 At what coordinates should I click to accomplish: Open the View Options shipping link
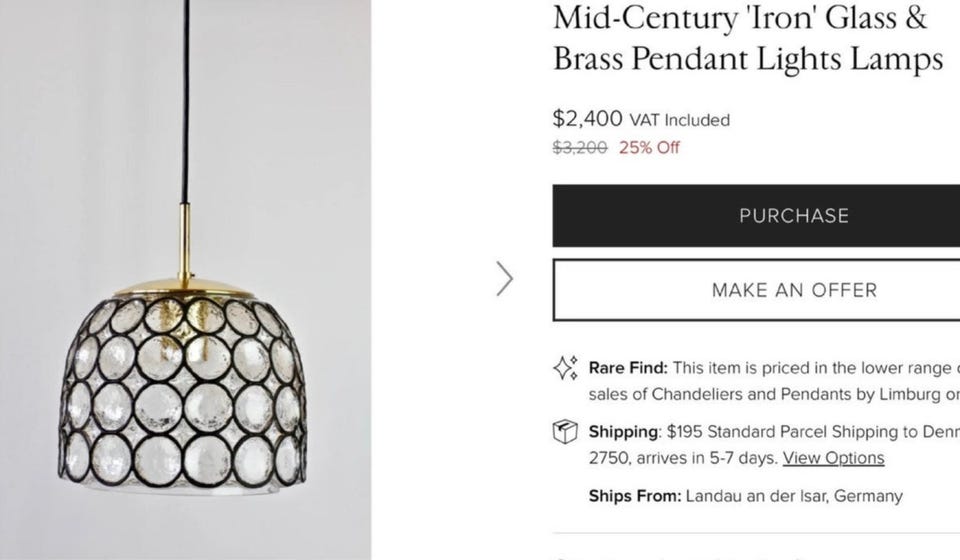point(833,458)
